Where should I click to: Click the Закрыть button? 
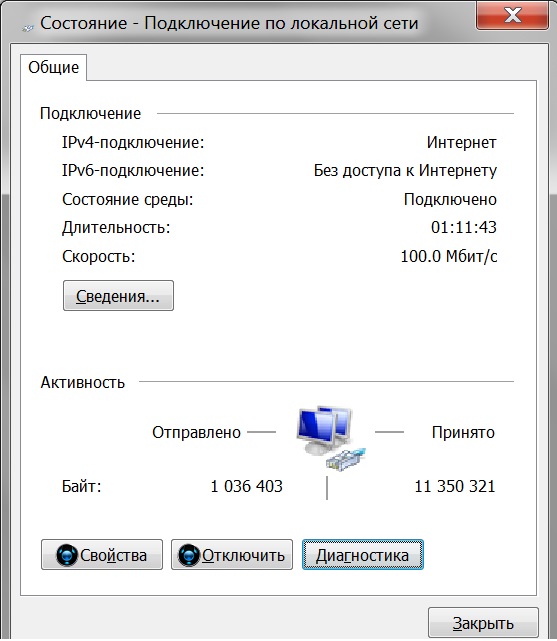(x=483, y=623)
